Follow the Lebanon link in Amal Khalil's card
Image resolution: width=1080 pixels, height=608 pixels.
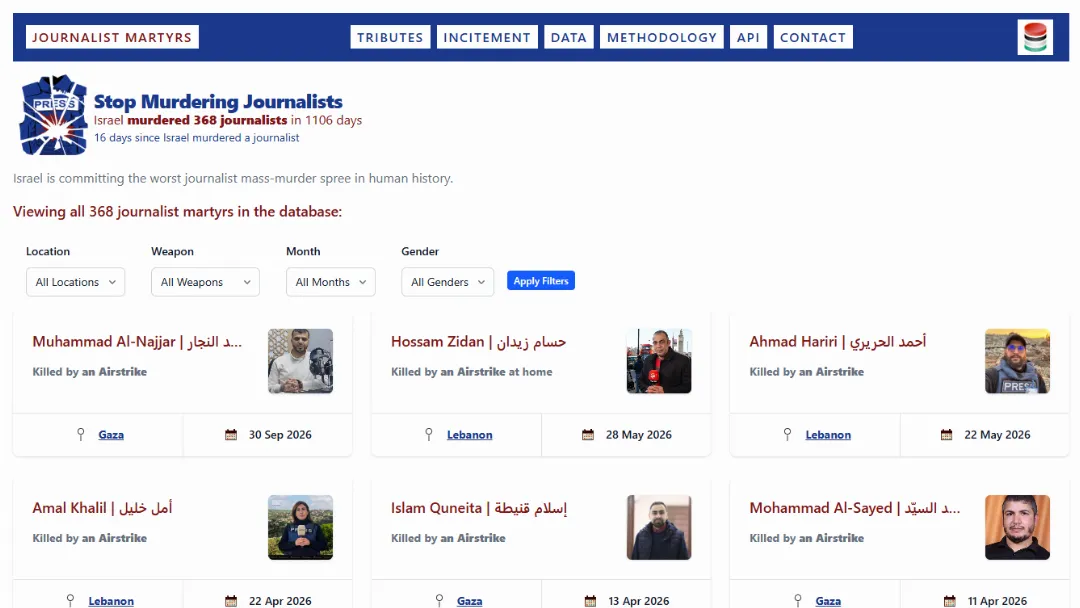point(111,601)
